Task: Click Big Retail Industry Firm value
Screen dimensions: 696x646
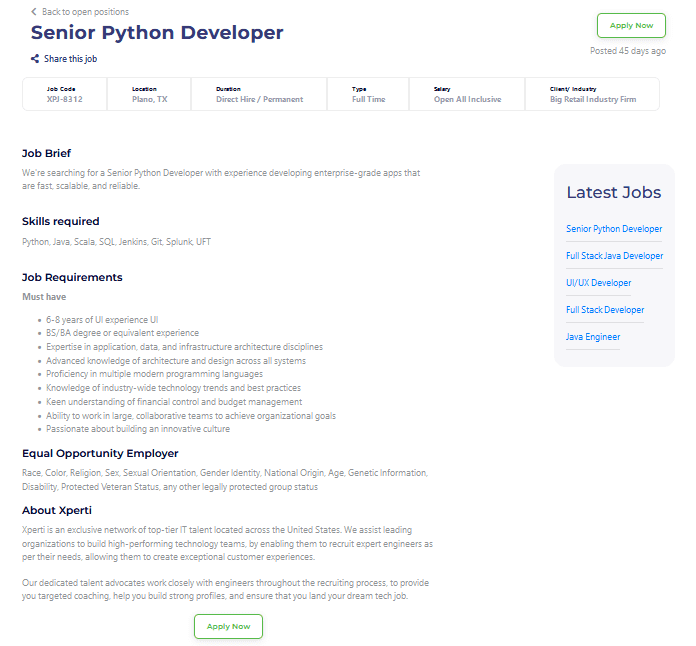Action: 593,99
